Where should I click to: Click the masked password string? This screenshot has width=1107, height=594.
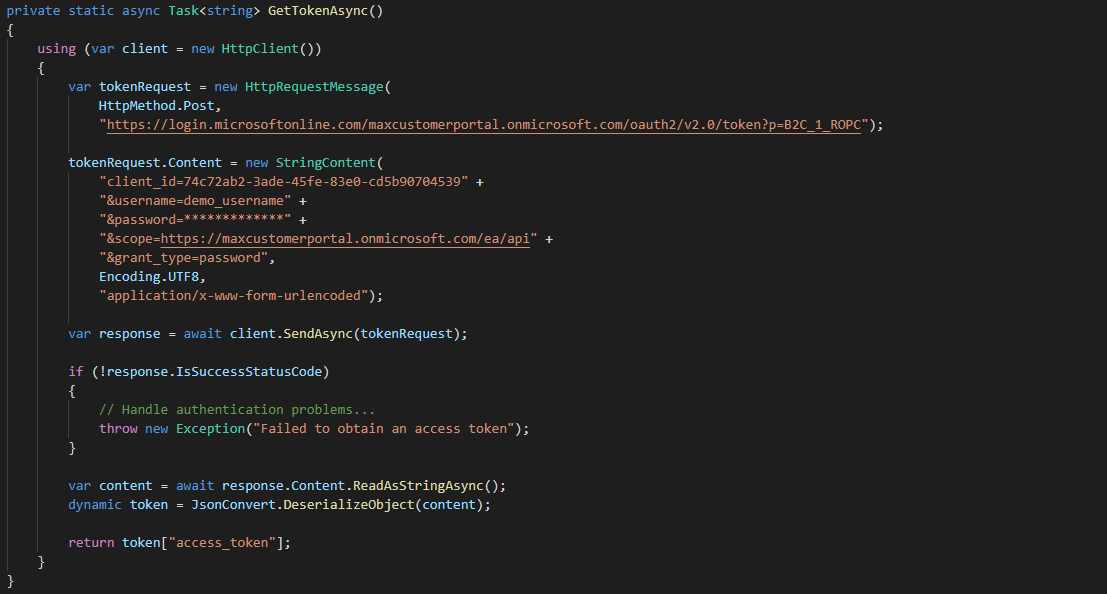point(195,220)
